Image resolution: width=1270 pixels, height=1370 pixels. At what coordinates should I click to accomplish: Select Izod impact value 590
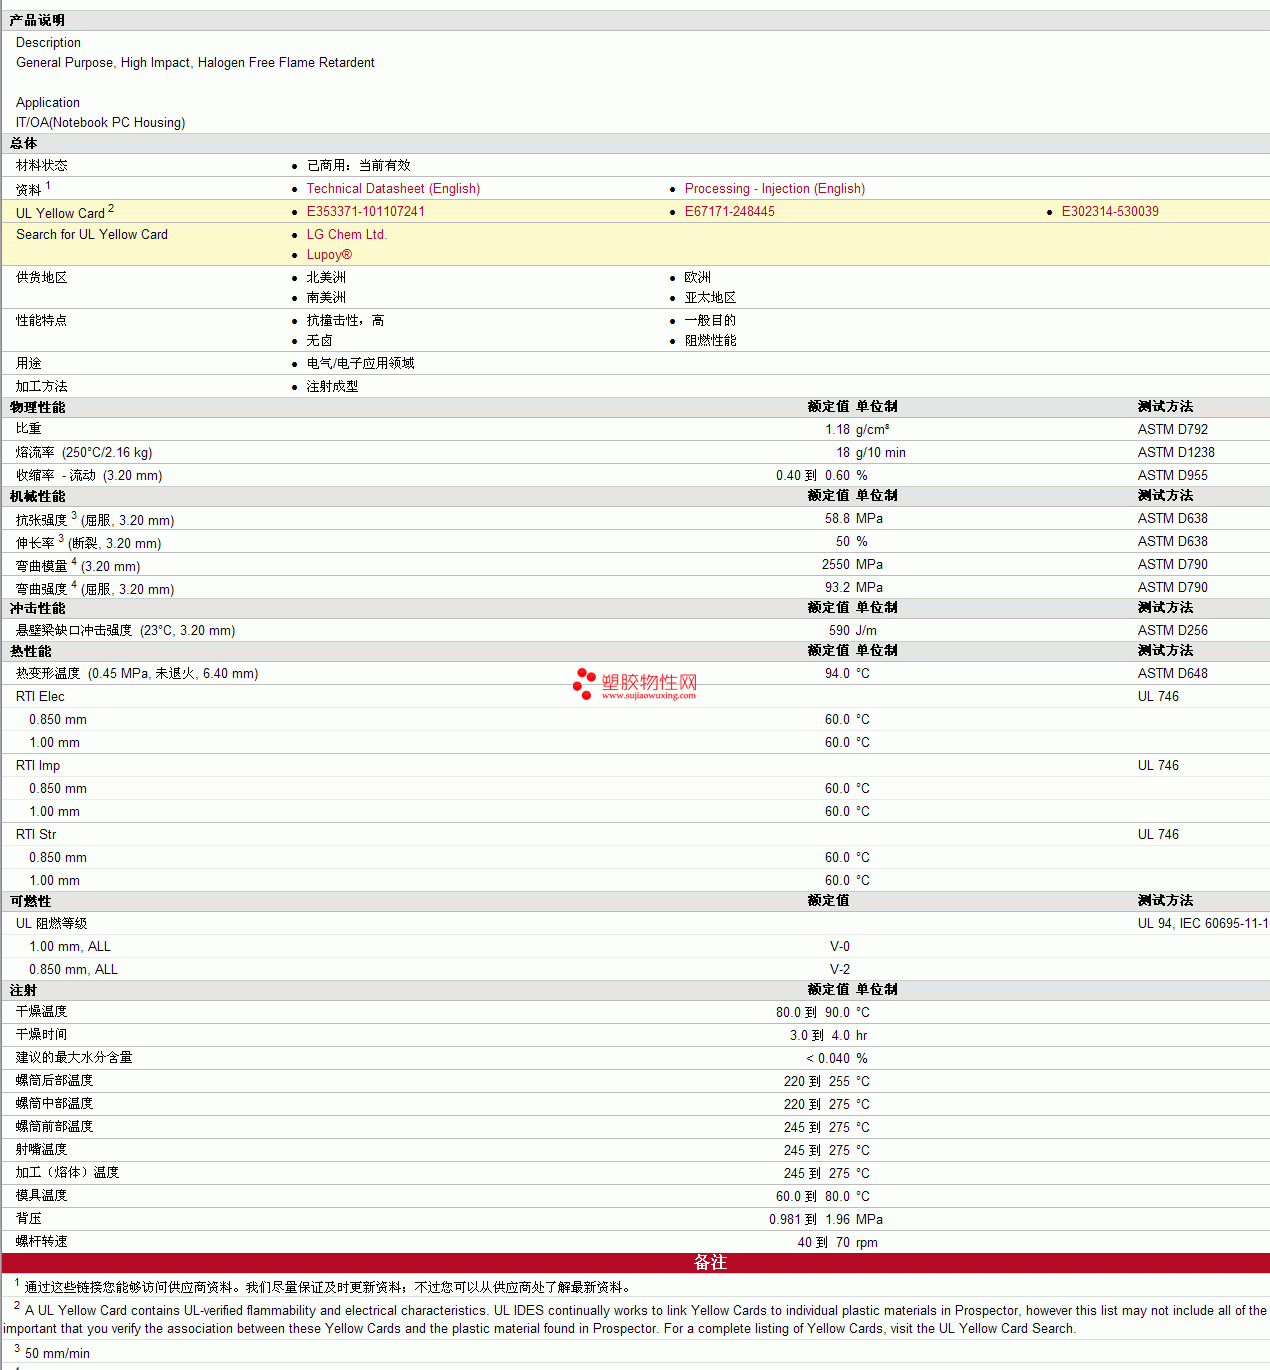point(839,631)
